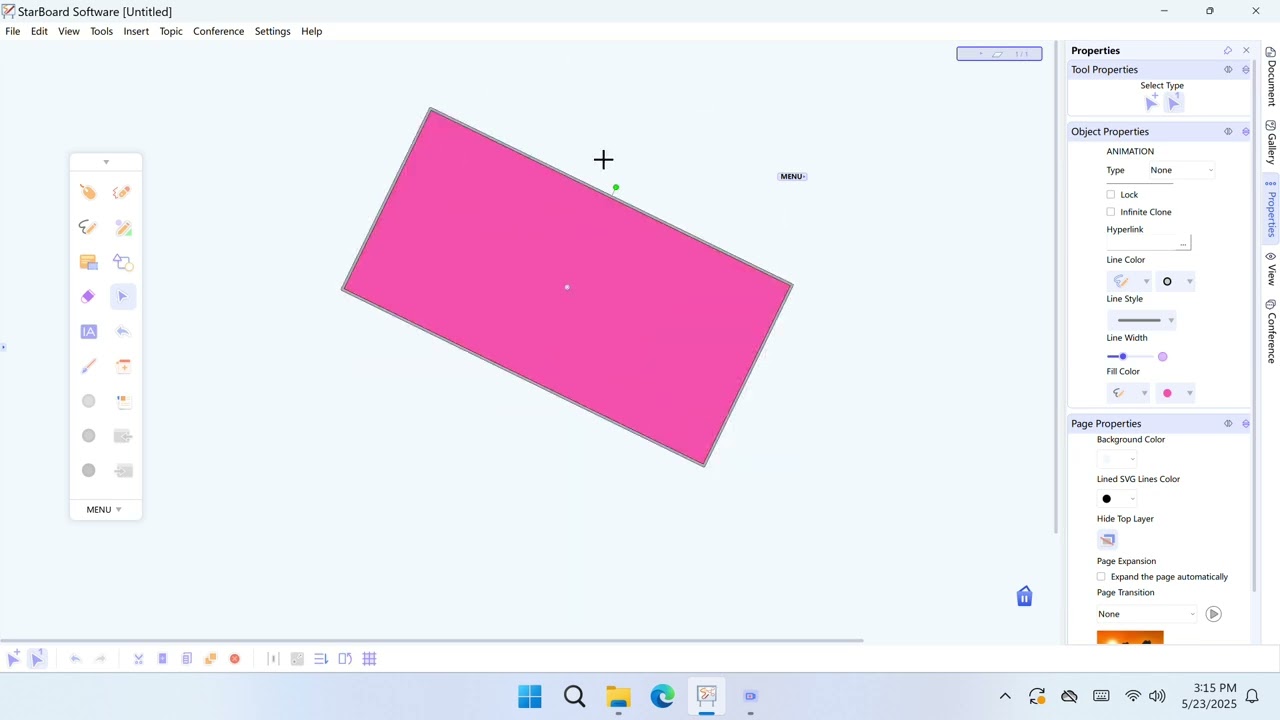Pin the Properties panel
Image resolution: width=1280 pixels, height=720 pixels.
pyautogui.click(x=1228, y=50)
